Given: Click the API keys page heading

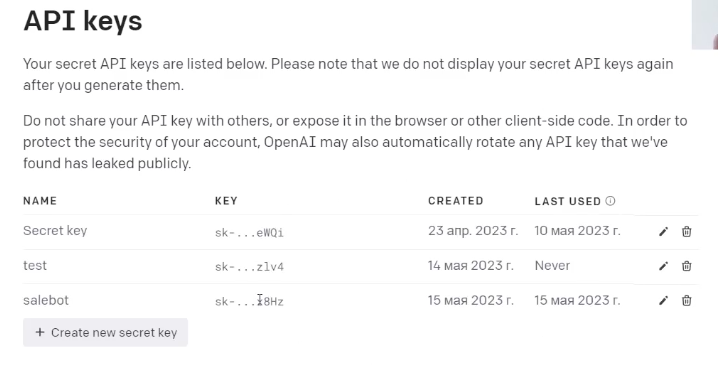Looking at the screenshot, I should pyautogui.click(x=83, y=21).
